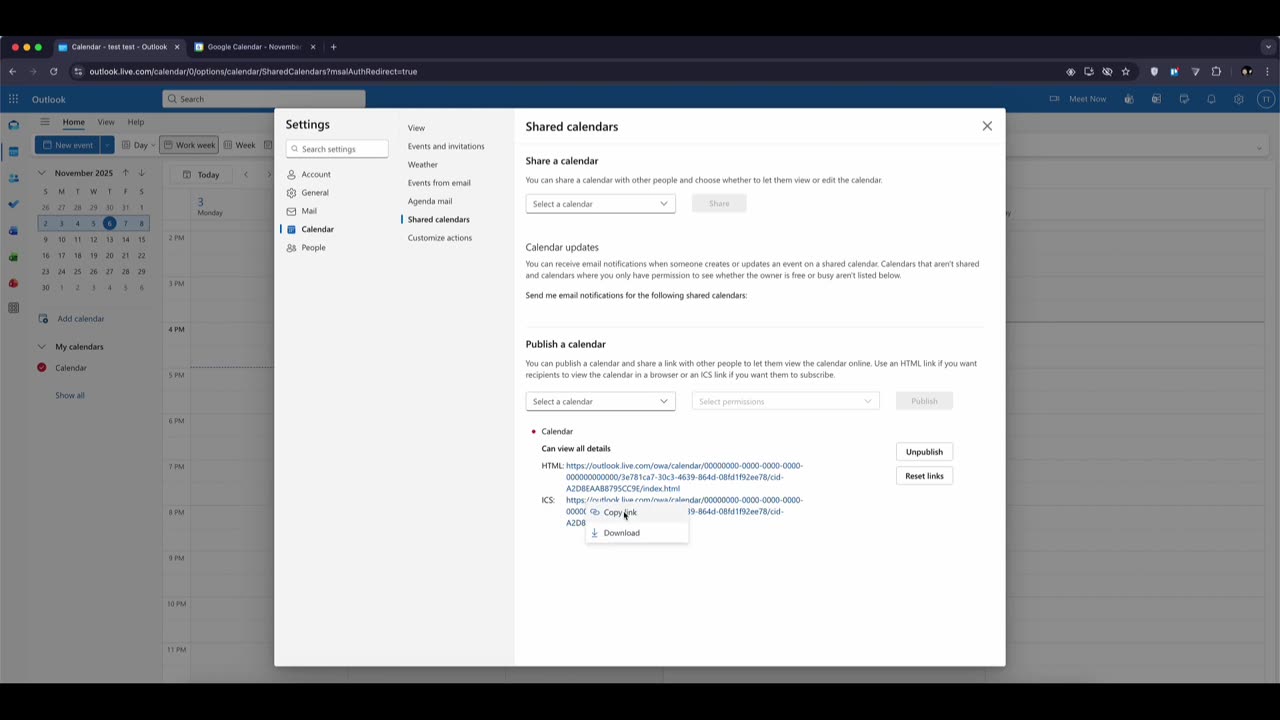Click the New event button
1280x720 pixels.
67,145
